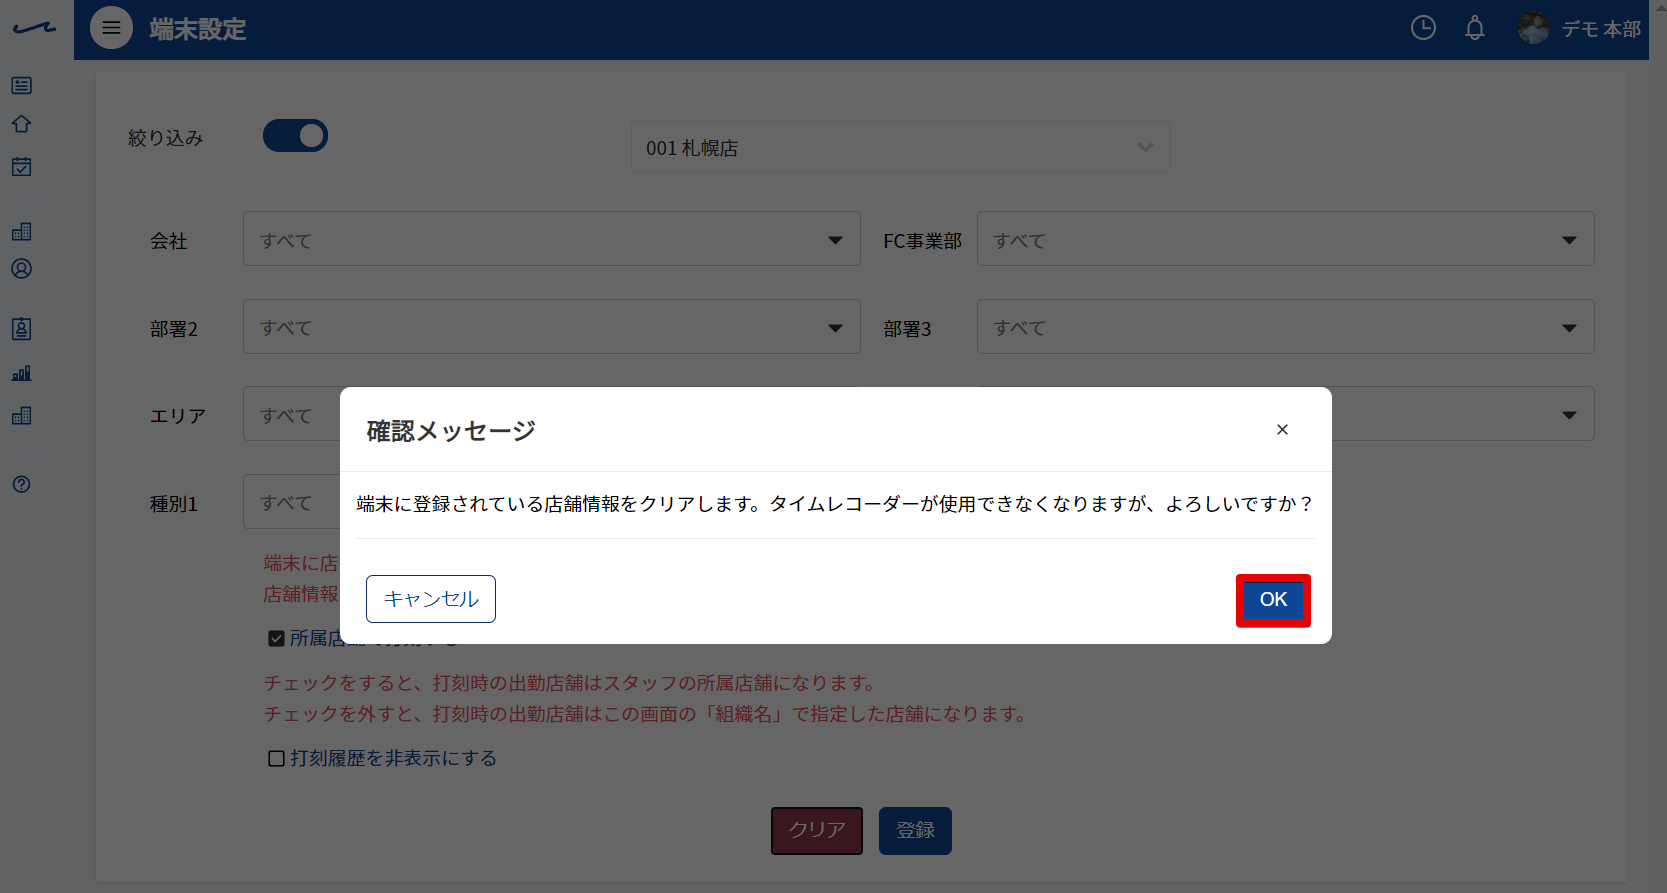
Task: Open the user account circle sidebar icon
Action: [x=21, y=269]
